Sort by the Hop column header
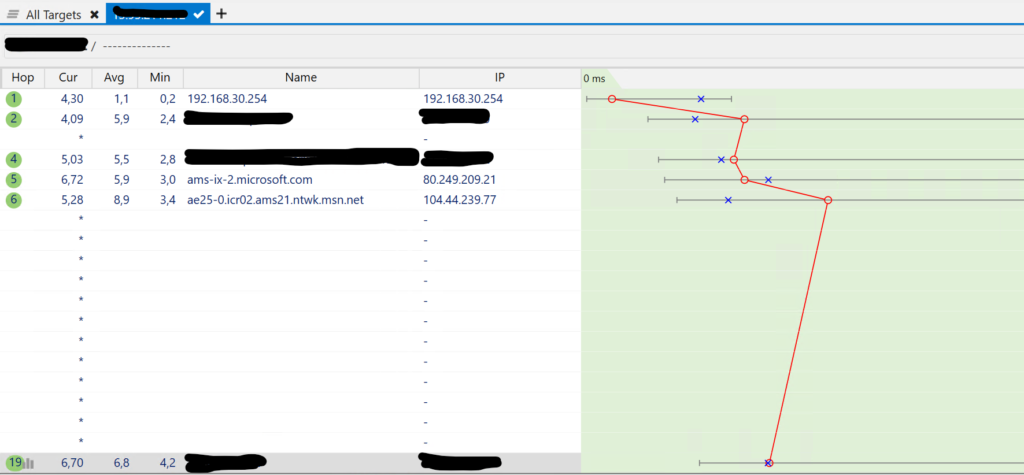 (x=22, y=78)
